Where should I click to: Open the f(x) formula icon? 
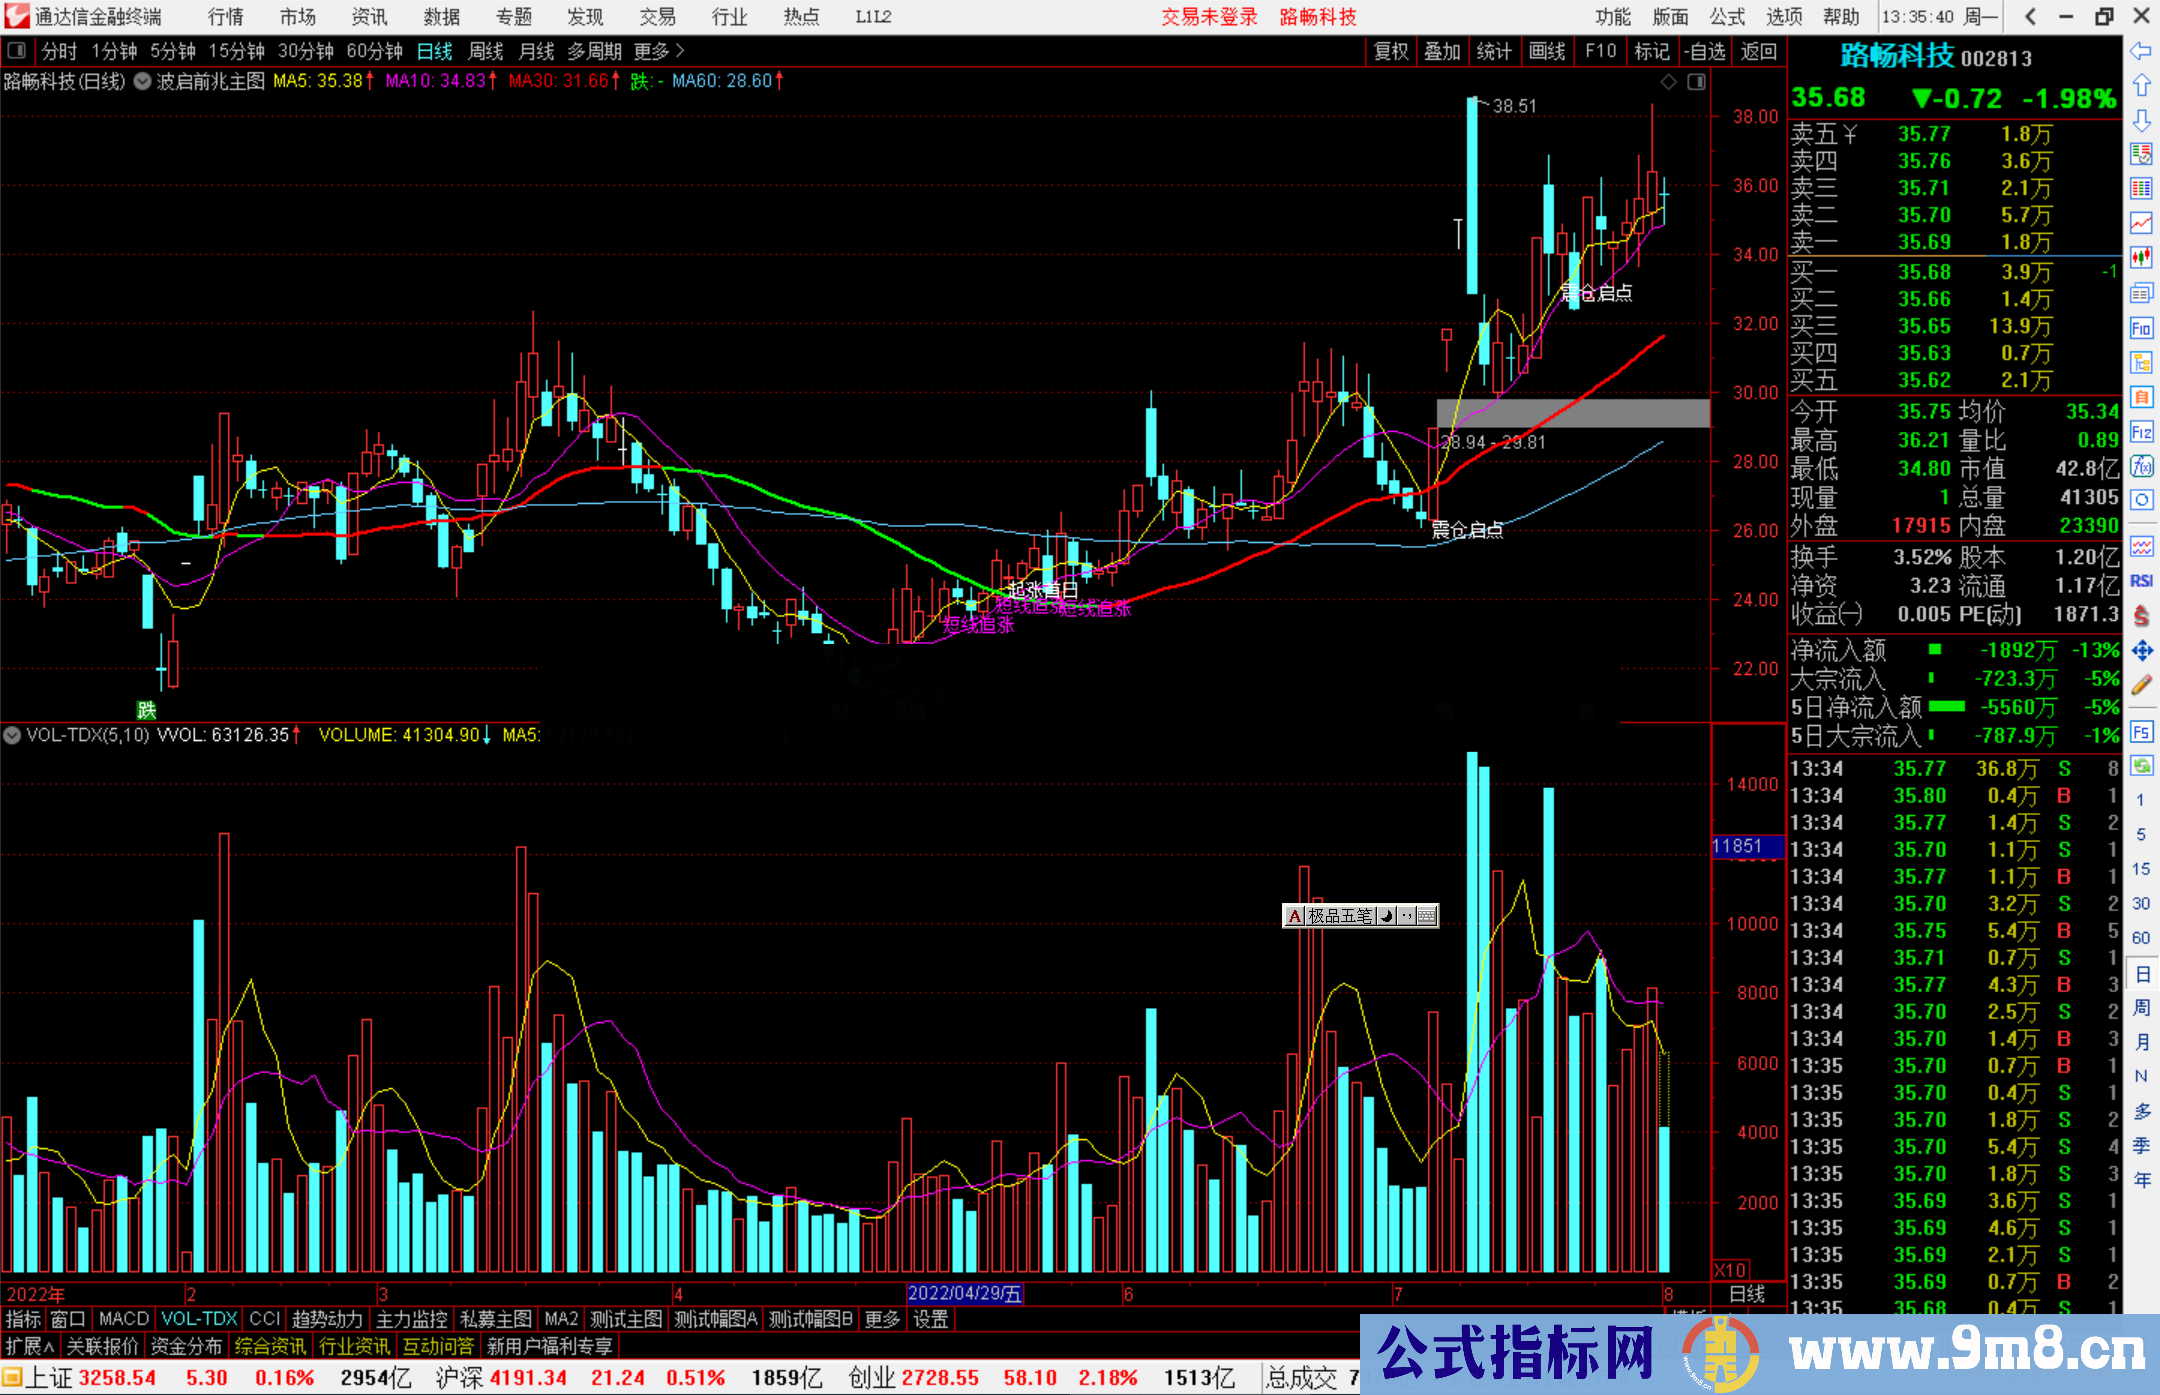[x=2141, y=466]
